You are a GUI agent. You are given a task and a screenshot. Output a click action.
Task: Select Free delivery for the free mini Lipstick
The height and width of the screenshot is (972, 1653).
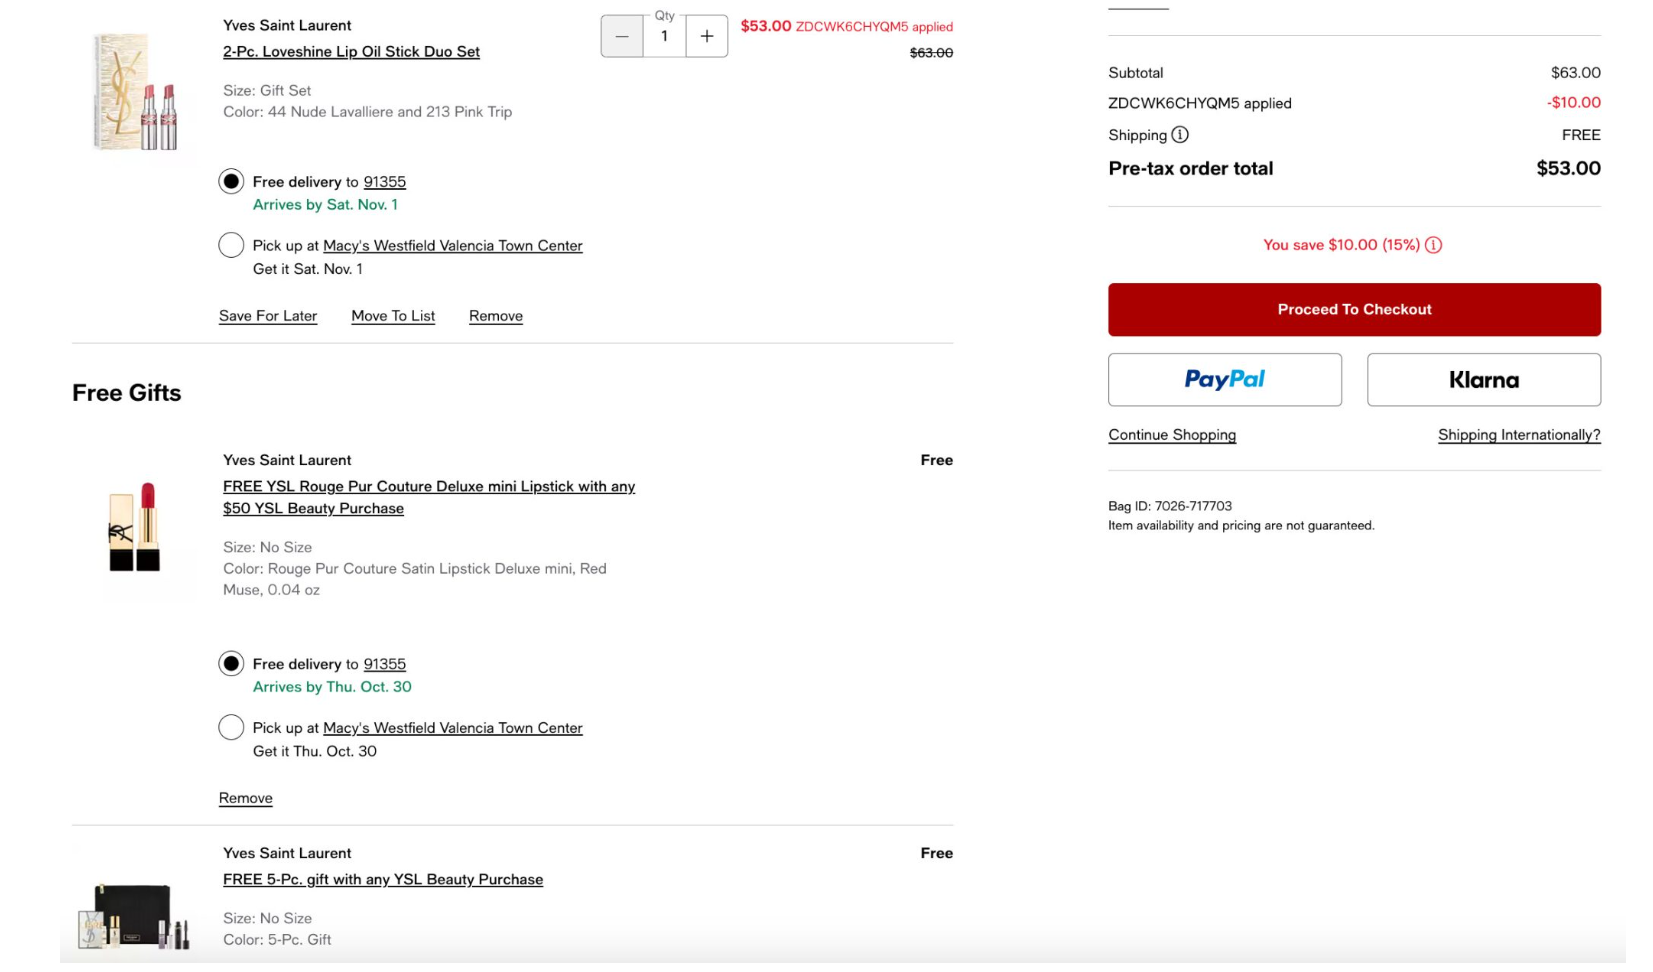tap(231, 664)
